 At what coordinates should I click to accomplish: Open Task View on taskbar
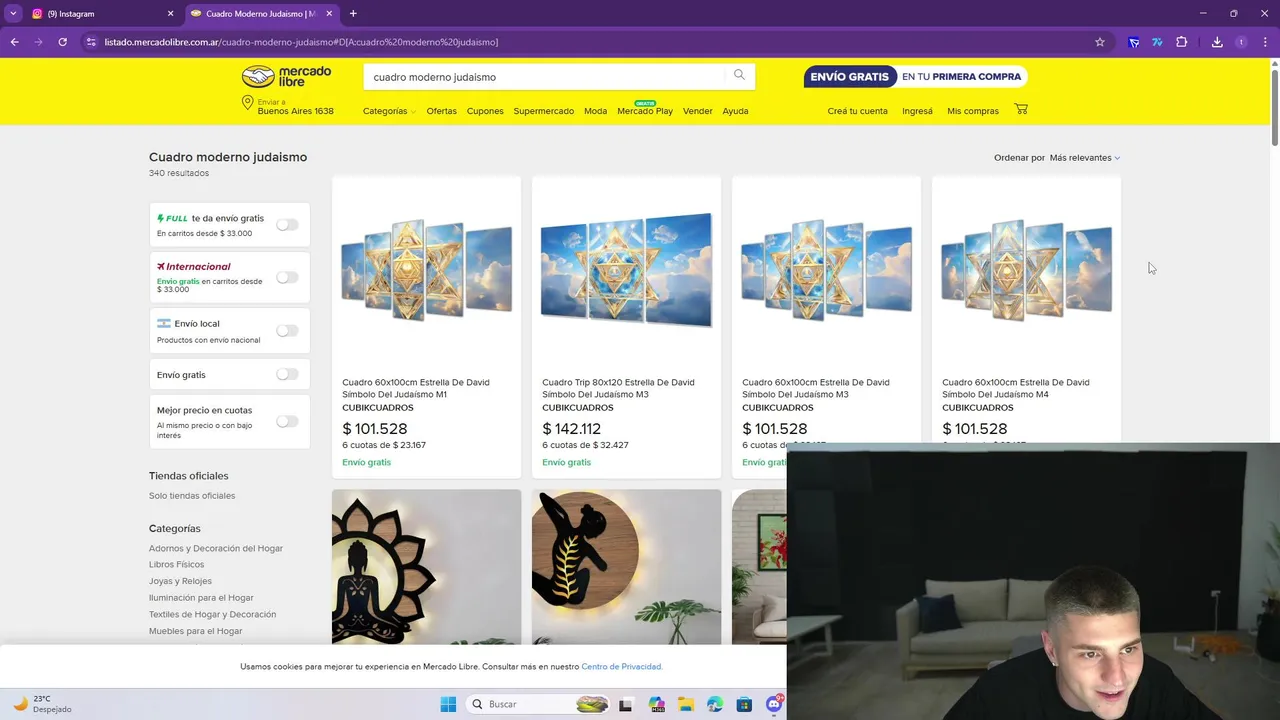pos(625,704)
